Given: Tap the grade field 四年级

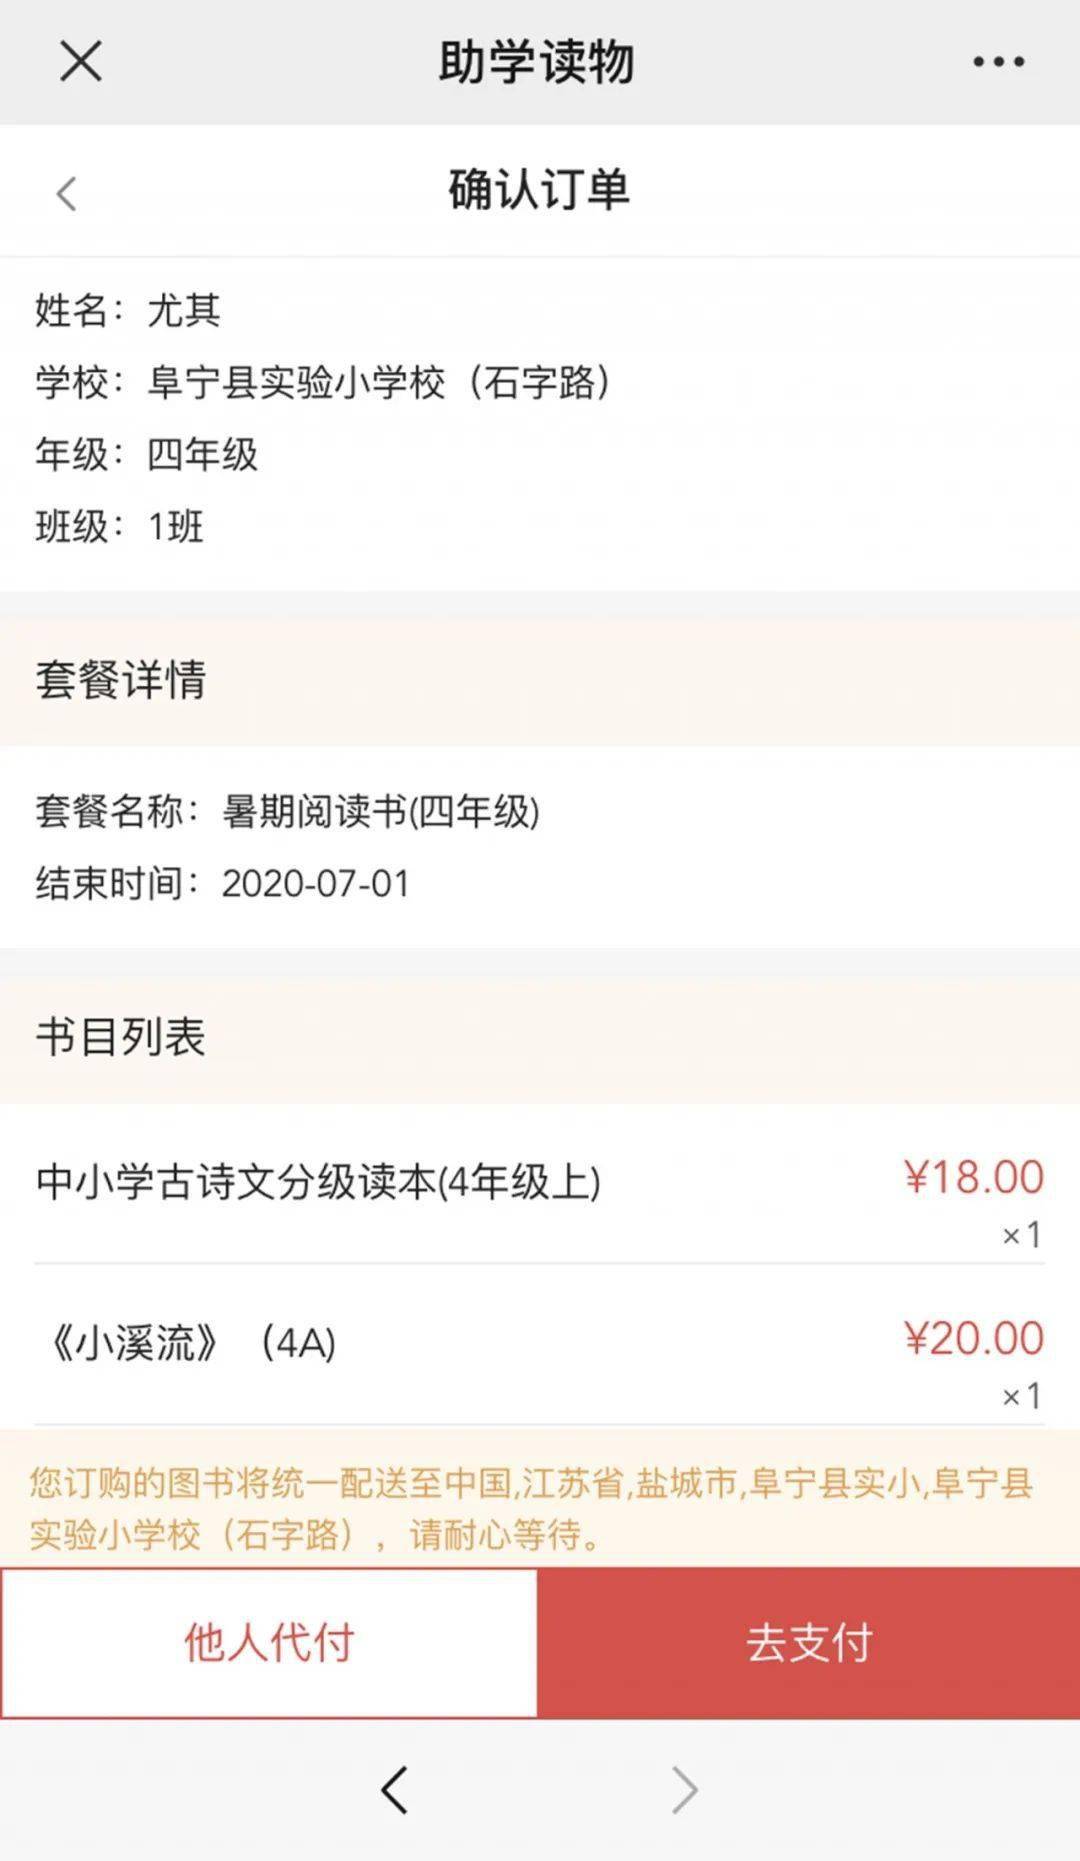Looking at the screenshot, I should point(202,454).
